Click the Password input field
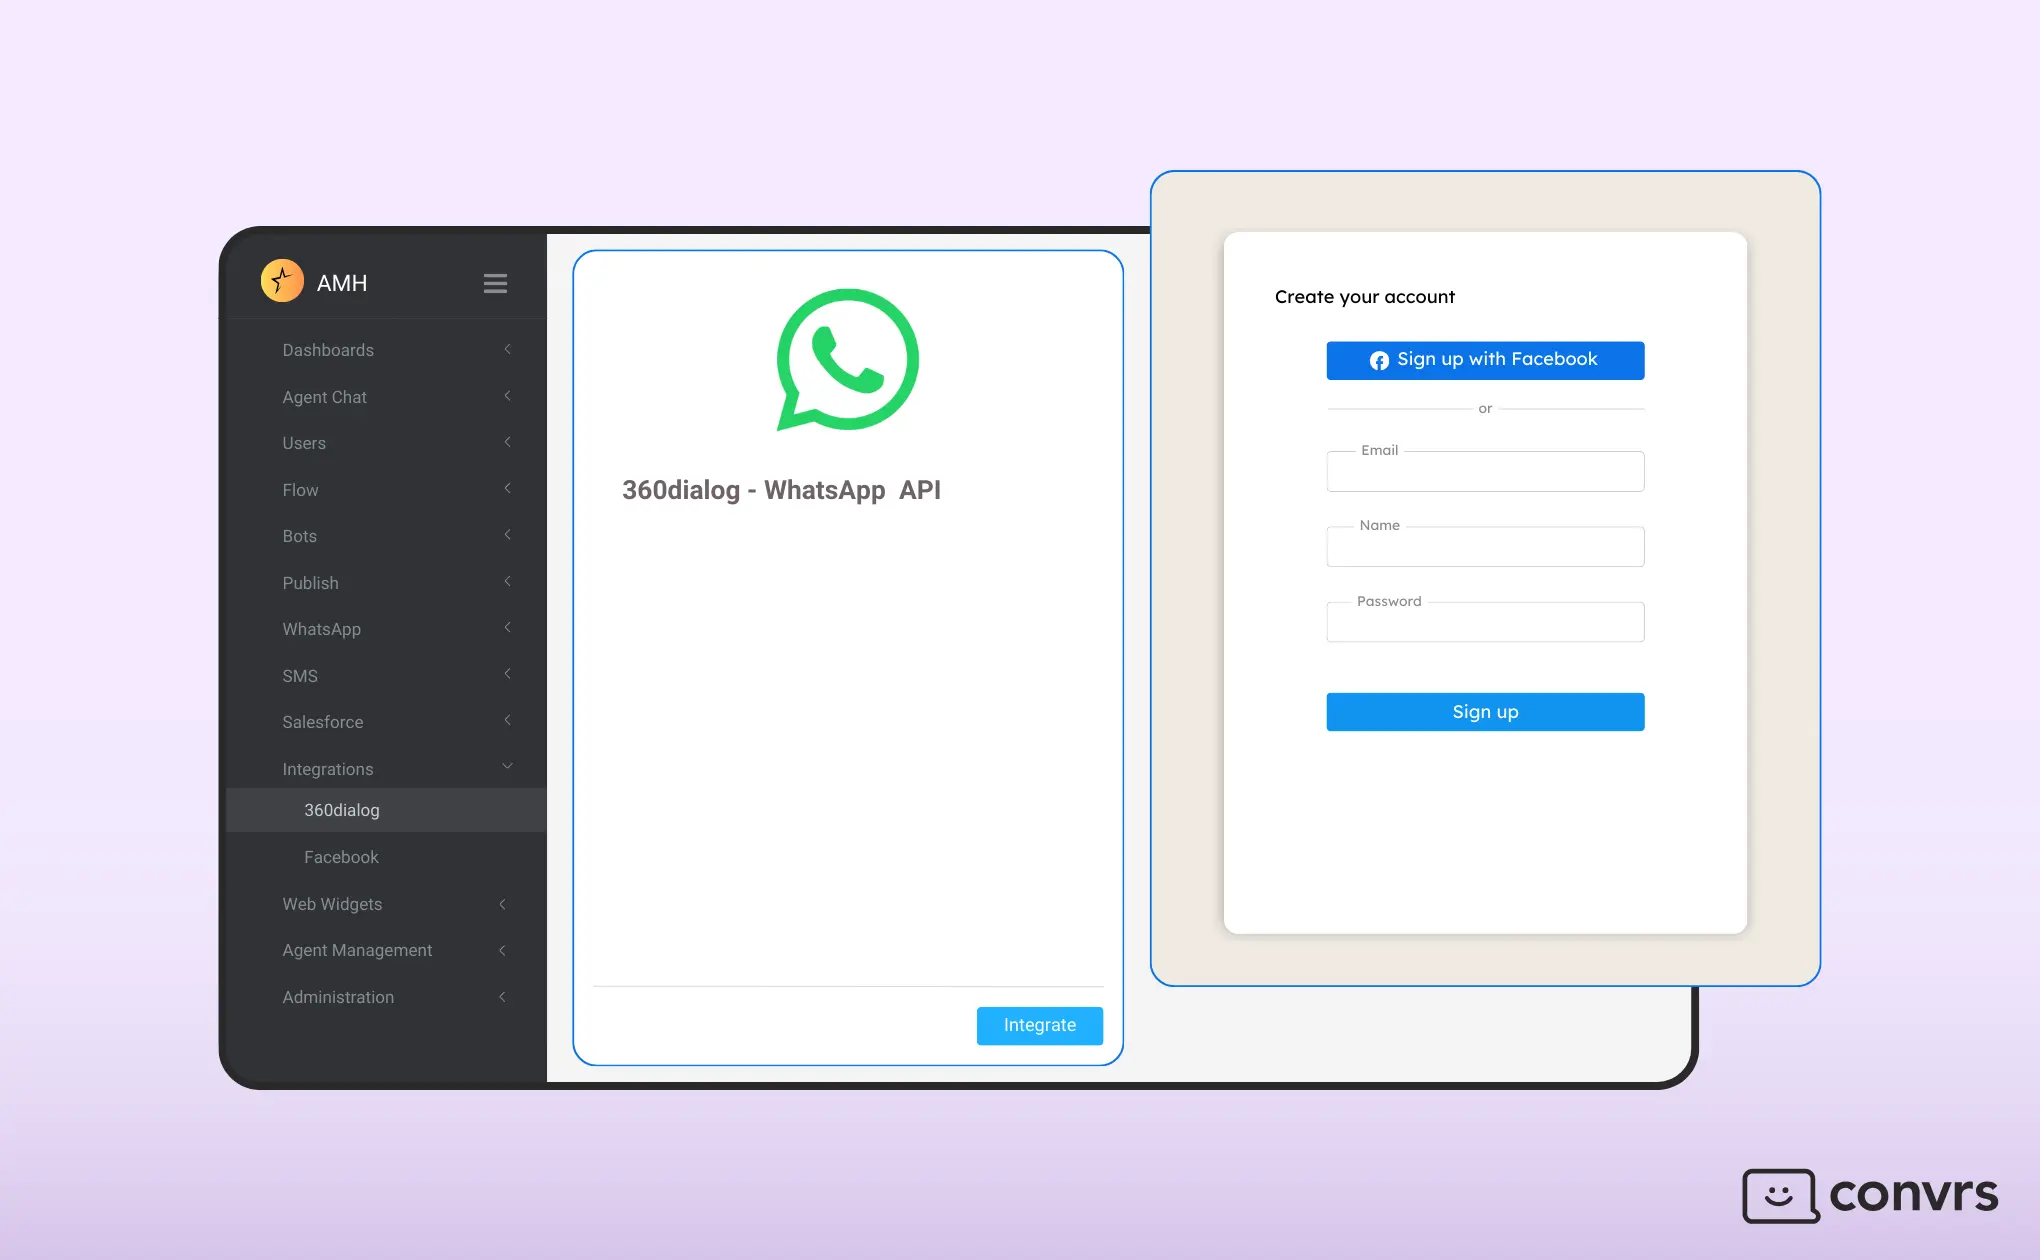Viewport: 2040px width, 1260px height. [x=1485, y=622]
